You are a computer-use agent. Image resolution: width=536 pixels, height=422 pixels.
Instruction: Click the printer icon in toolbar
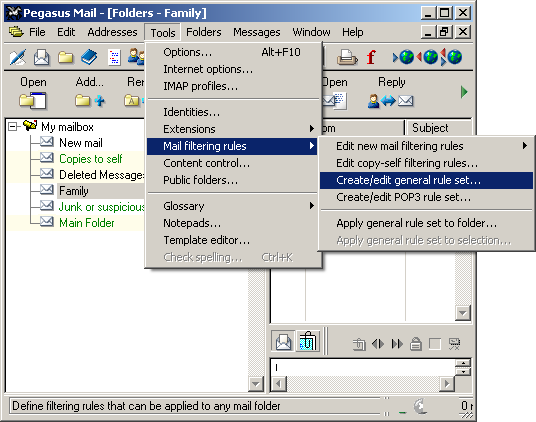point(347,57)
